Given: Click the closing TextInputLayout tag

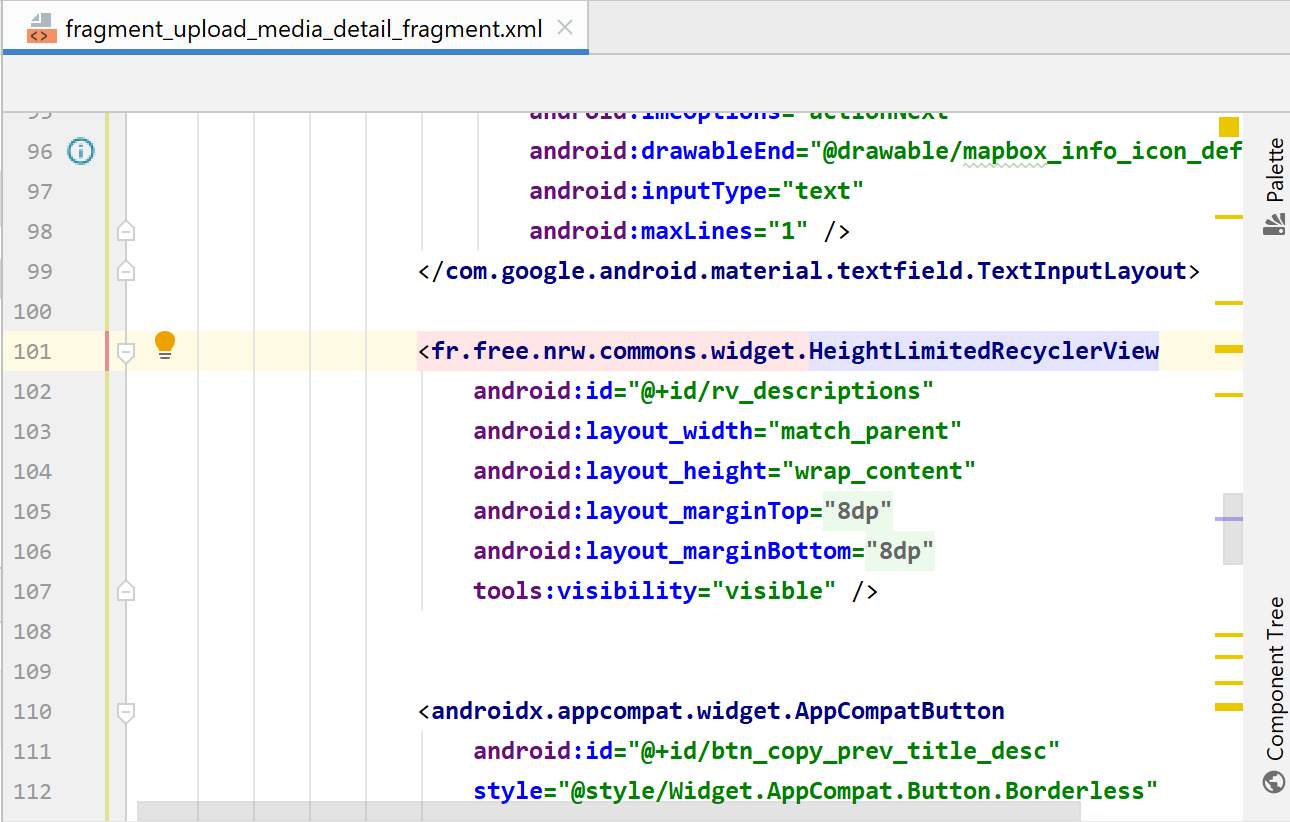Looking at the screenshot, I should point(809,271).
